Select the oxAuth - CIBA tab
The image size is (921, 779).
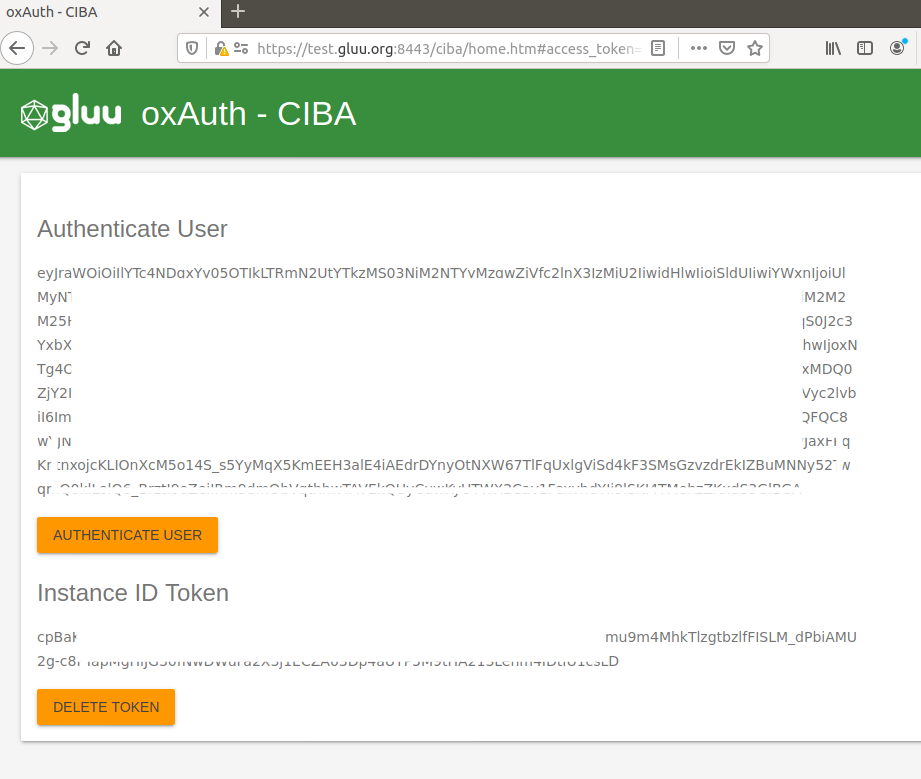coord(100,14)
